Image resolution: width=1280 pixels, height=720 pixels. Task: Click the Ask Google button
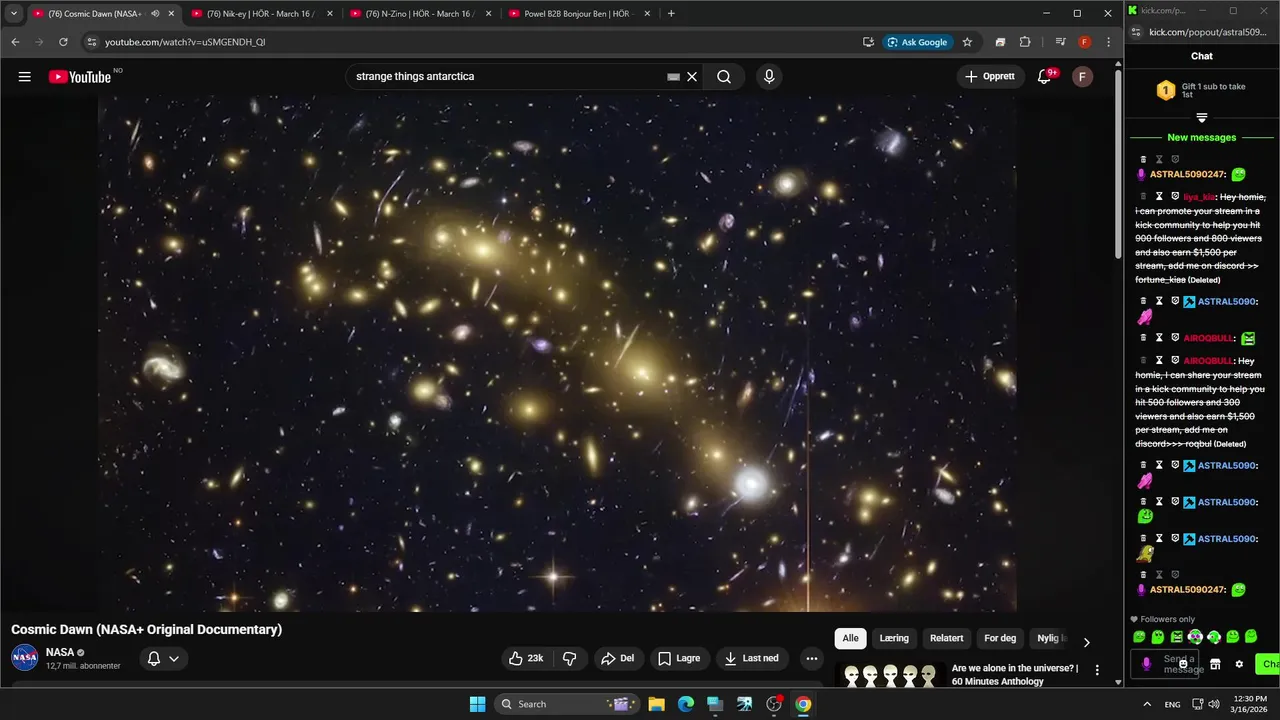coord(917,42)
